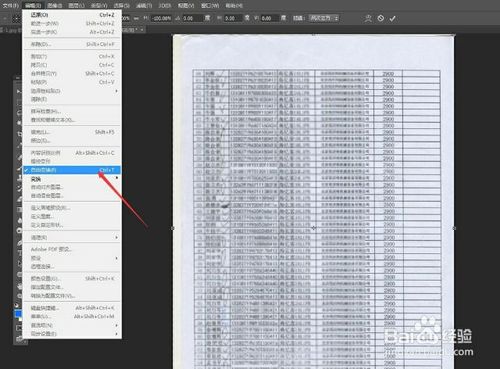This screenshot has height=369, width=500.
Task: Choose 还原(O) Ctrl+Z in Edit menu
Action: click(72, 15)
